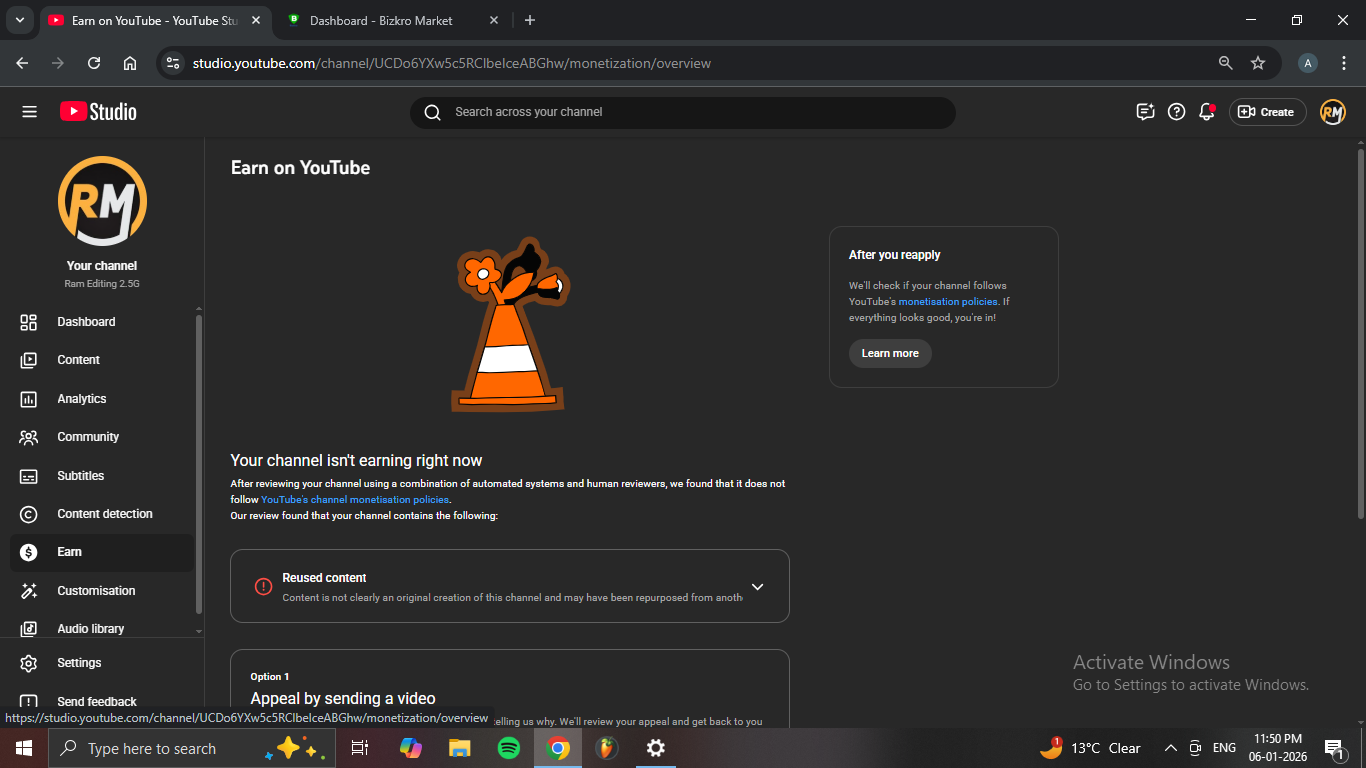Image resolution: width=1366 pixels, height=768 pixels.
Task: Click the channel avatar in top-right corner
Action: click(1332, 112)
